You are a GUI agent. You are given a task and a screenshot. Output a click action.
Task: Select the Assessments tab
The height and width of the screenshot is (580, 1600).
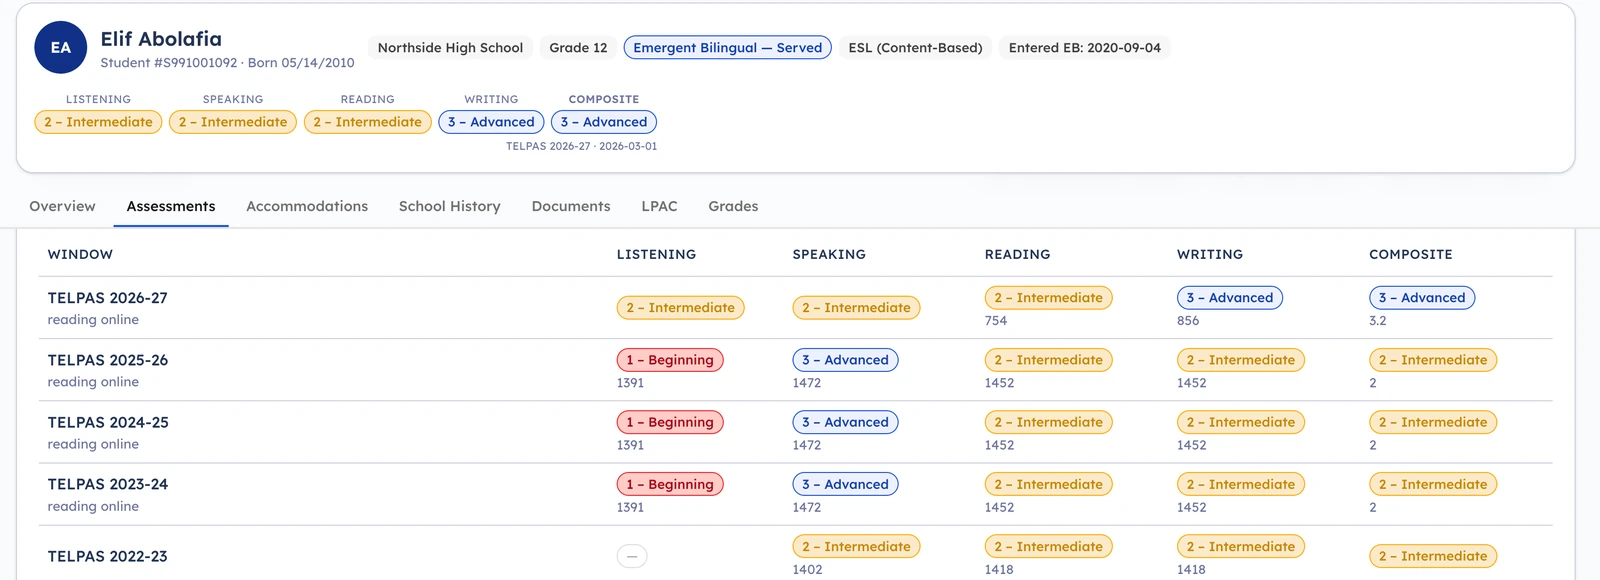coord(171,206)
